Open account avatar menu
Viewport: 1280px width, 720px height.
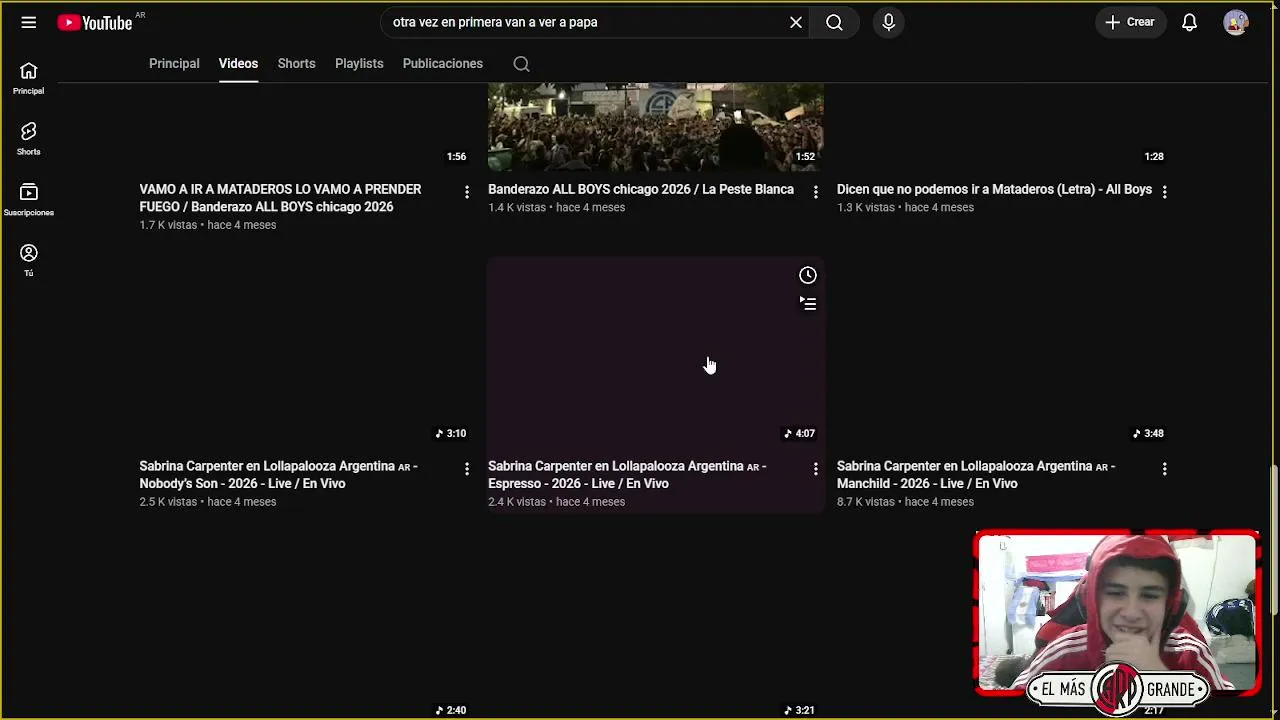click(x=1236, y=22)
